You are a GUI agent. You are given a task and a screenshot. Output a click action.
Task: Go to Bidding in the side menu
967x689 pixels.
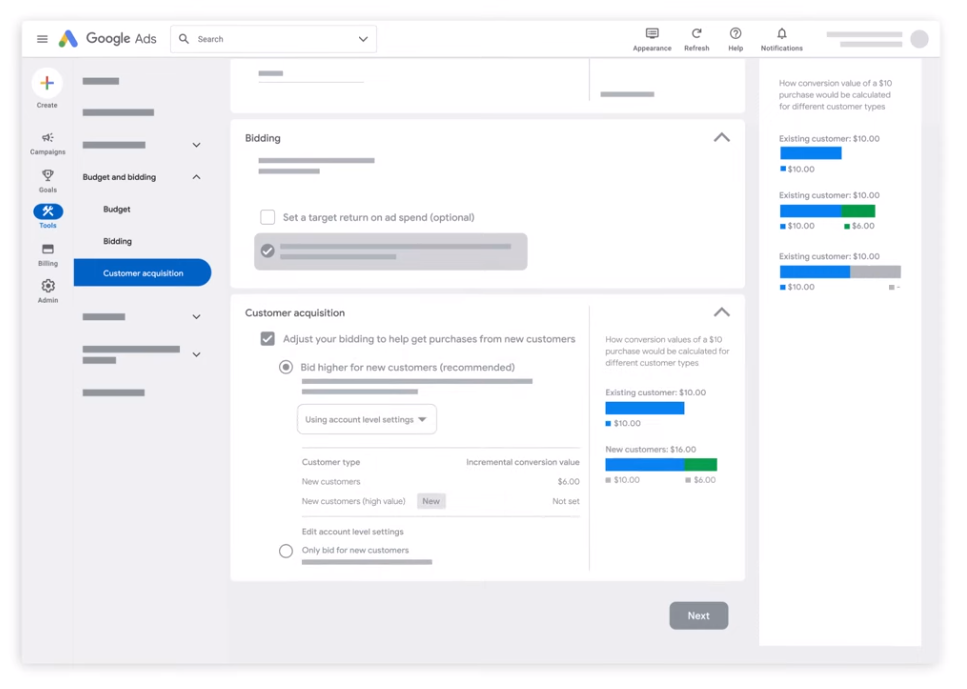tap(117, 241)
